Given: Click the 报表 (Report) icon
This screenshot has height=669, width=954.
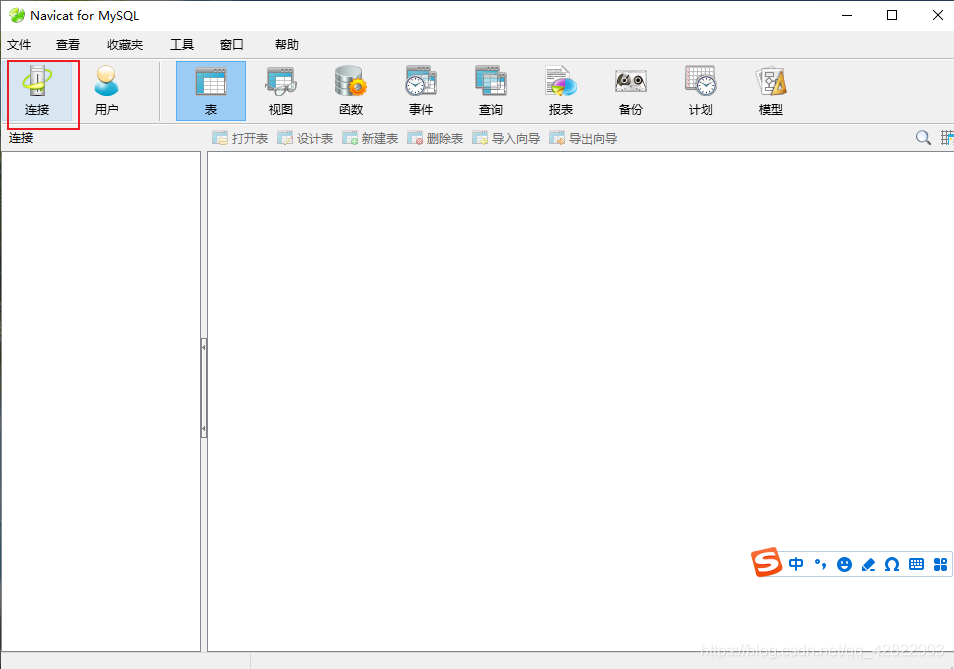Looking at the screenshot, I should [561, 91].
